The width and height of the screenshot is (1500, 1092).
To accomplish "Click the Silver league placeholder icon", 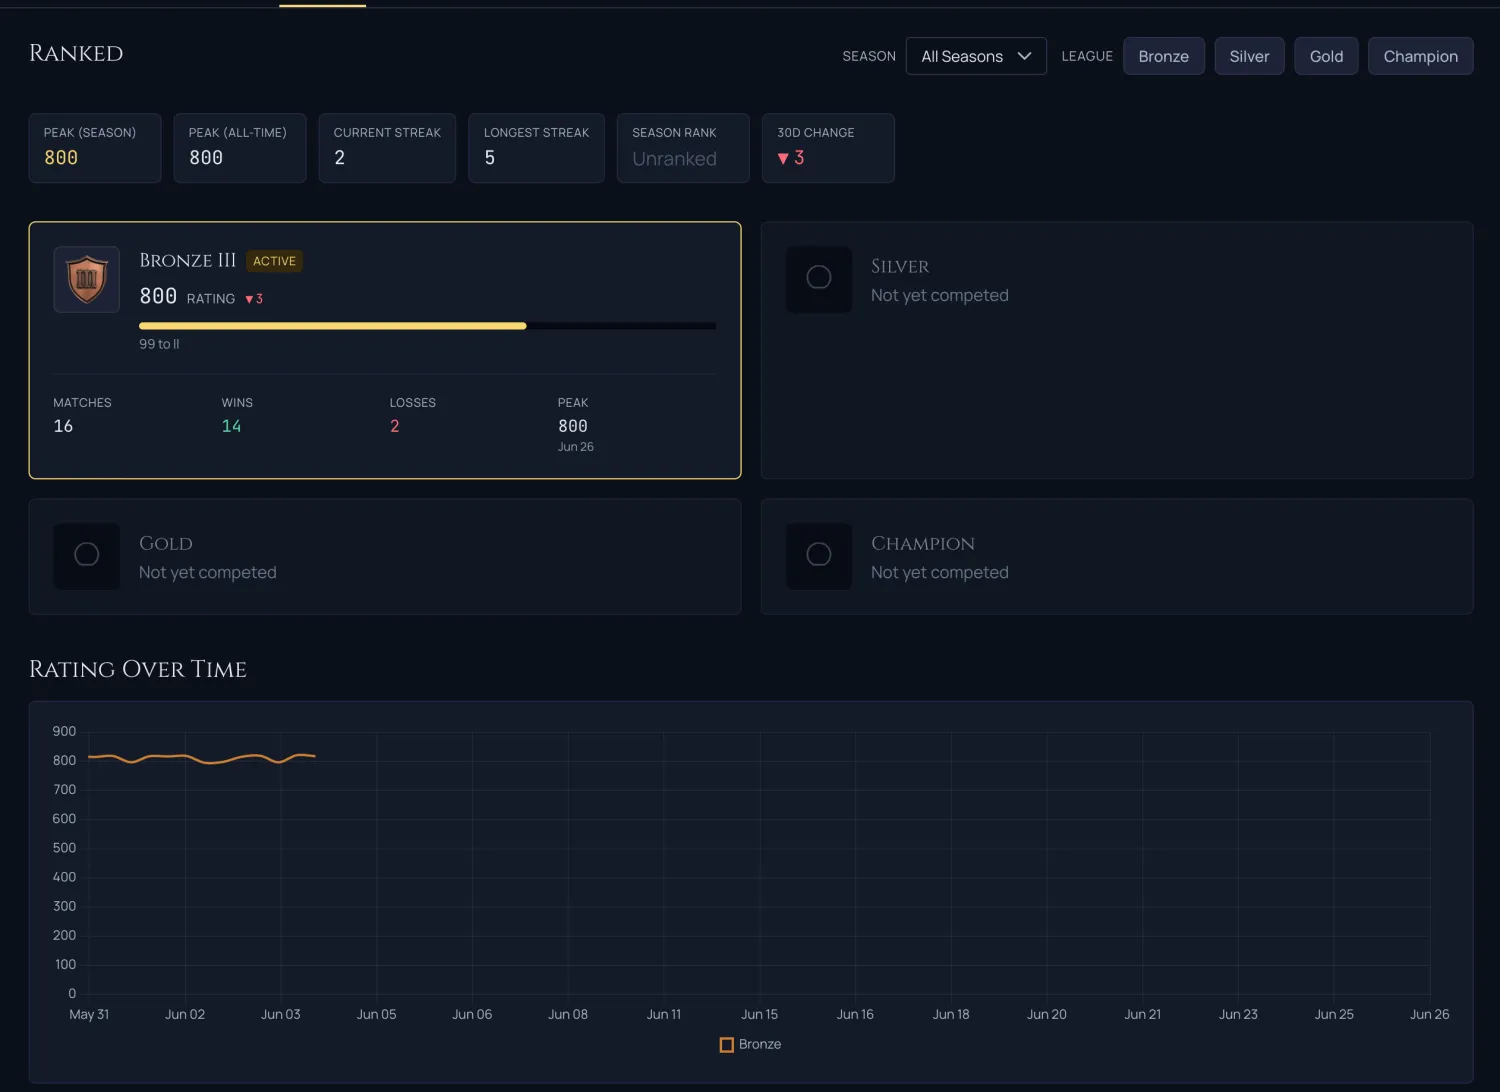I will click(819, 279).
